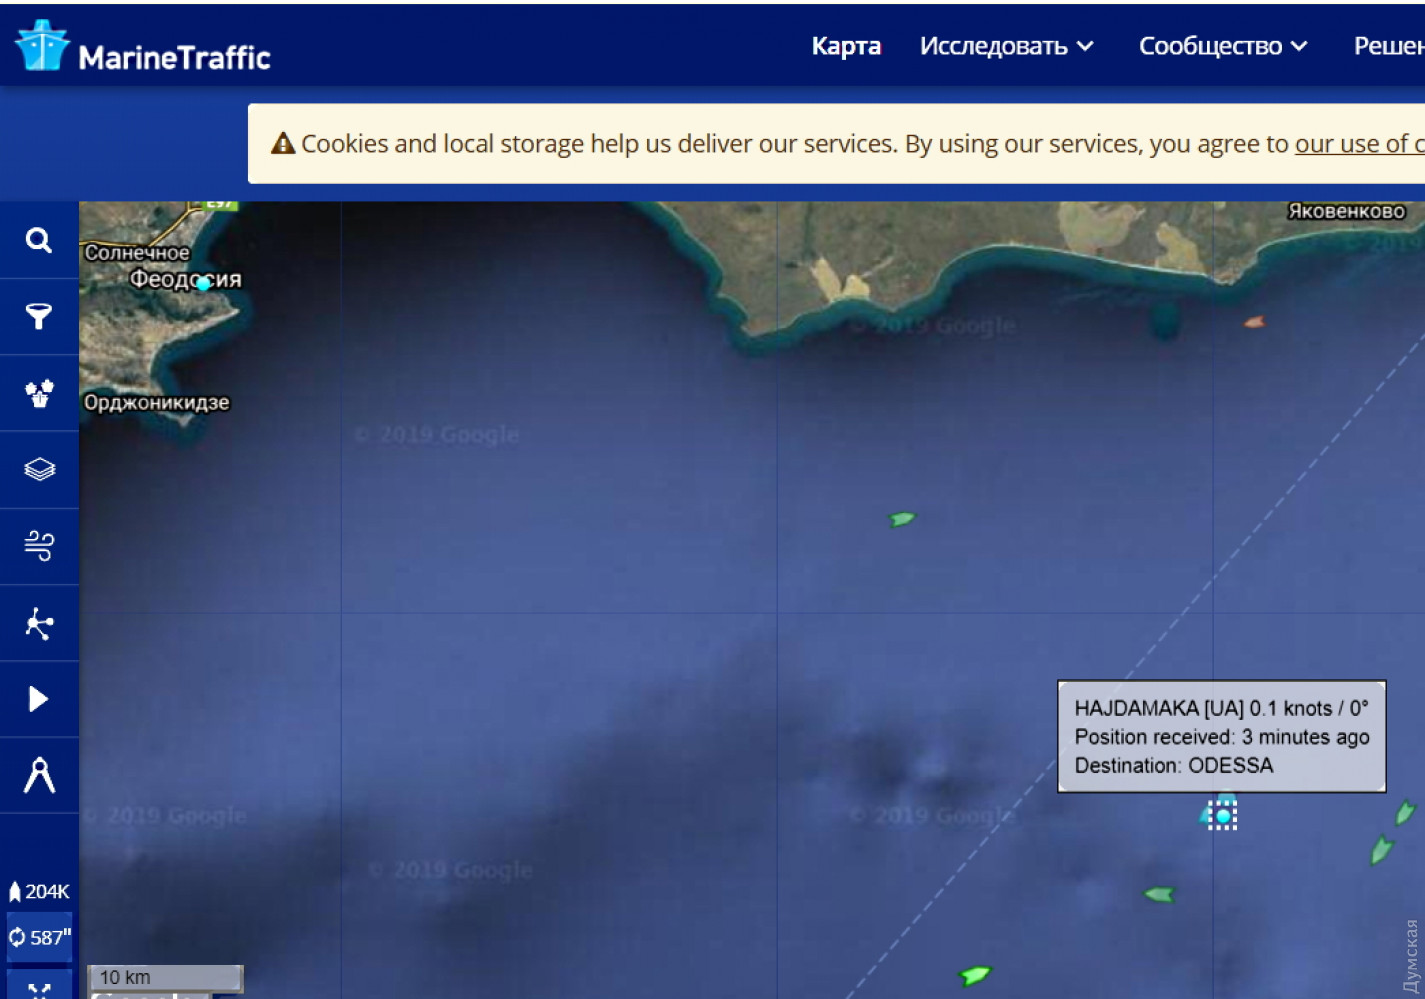Click the Феодосия port marker

203,283
